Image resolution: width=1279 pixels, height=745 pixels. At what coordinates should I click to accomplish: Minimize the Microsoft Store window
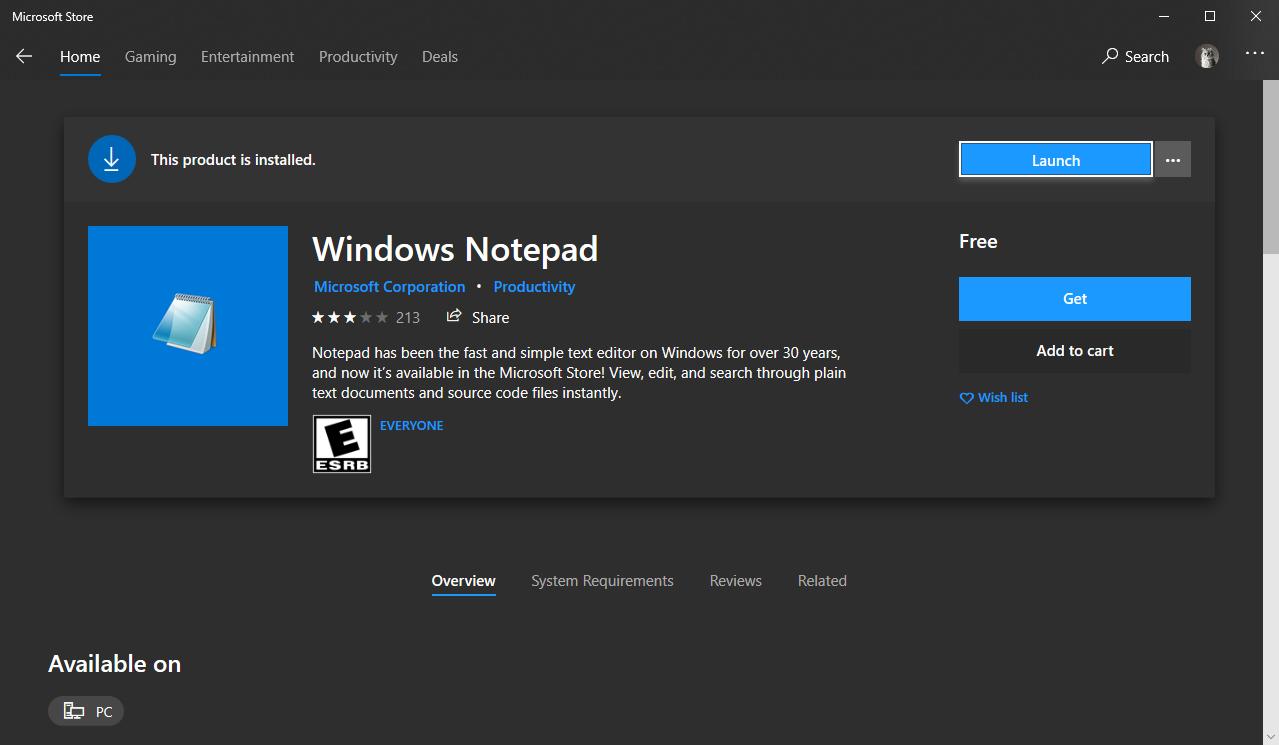click(1164, 16)
